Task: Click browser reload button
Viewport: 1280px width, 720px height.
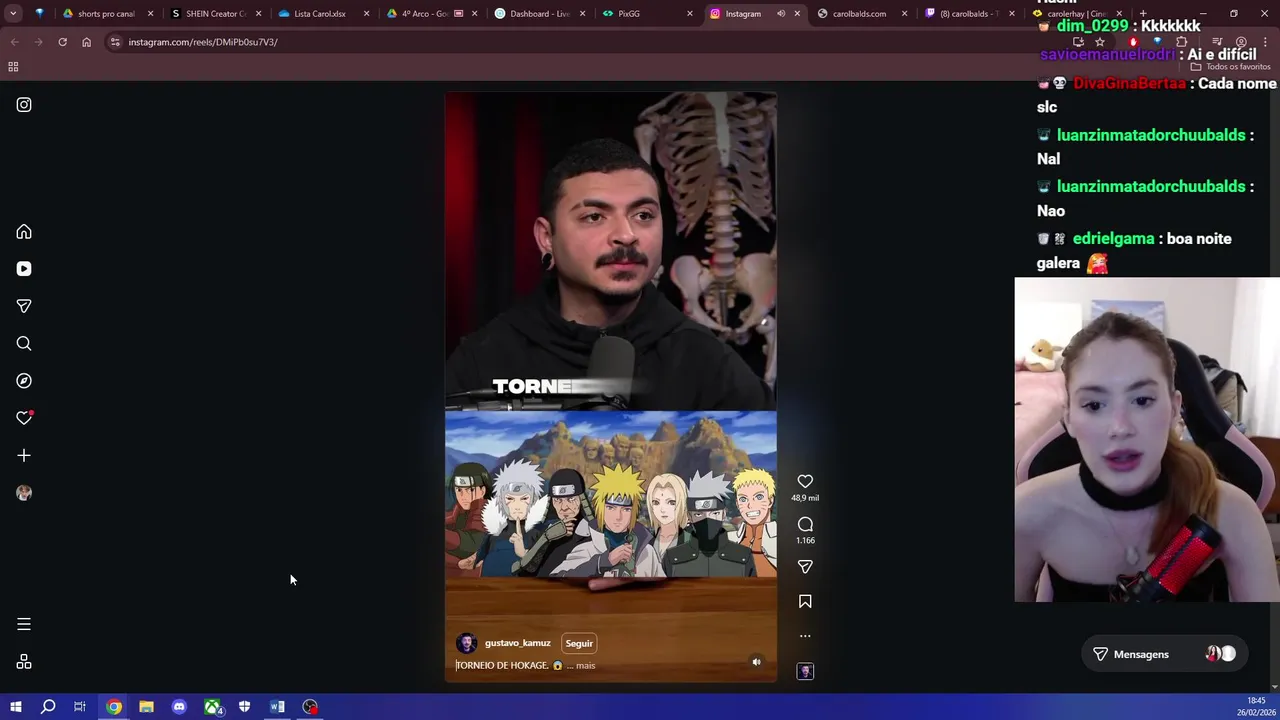Action: 62,42
